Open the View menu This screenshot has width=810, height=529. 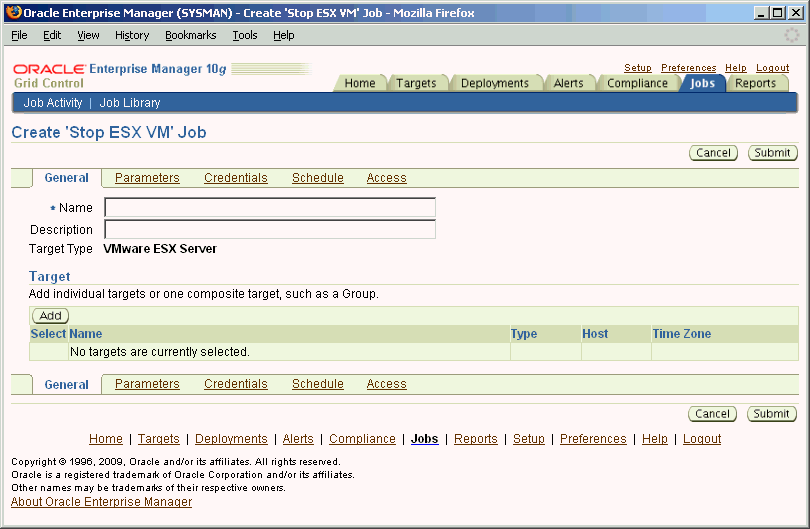tap(88, 35)
